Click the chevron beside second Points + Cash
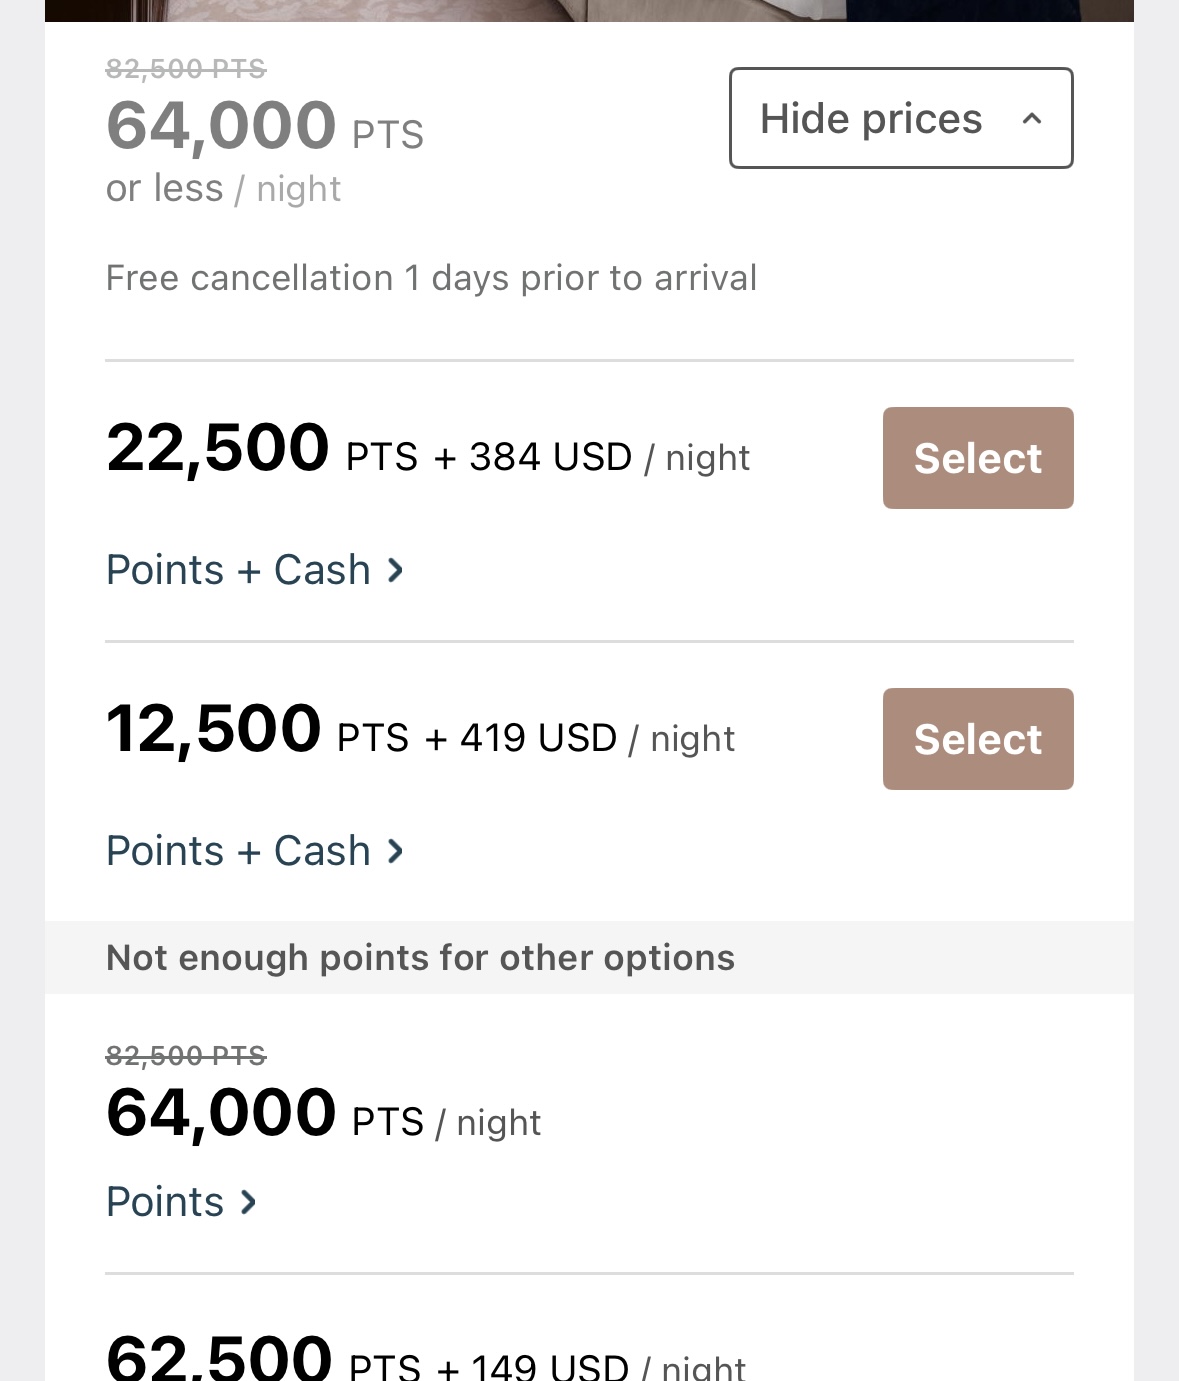The width and height of the screenshot is (1179, 1381). tap(396, 851)
